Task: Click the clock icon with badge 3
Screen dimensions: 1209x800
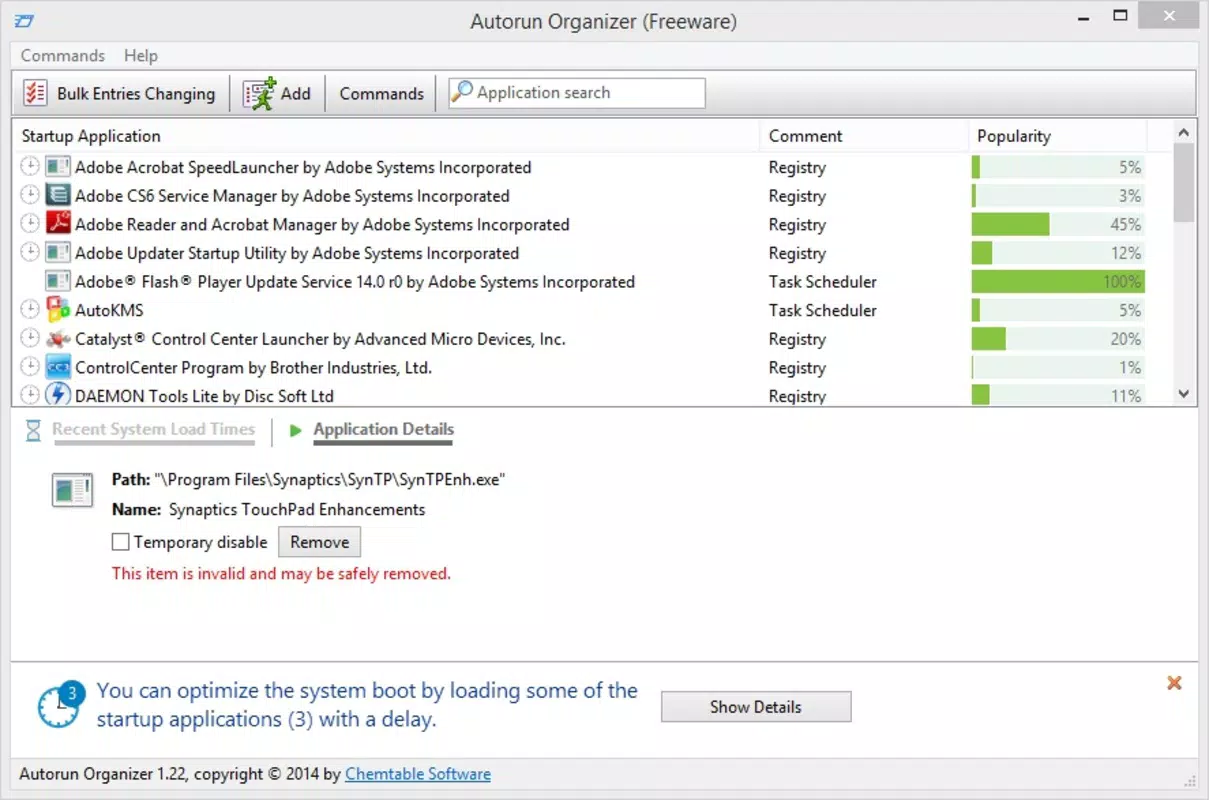Action: pyautogui.click(x=59, y=704)
